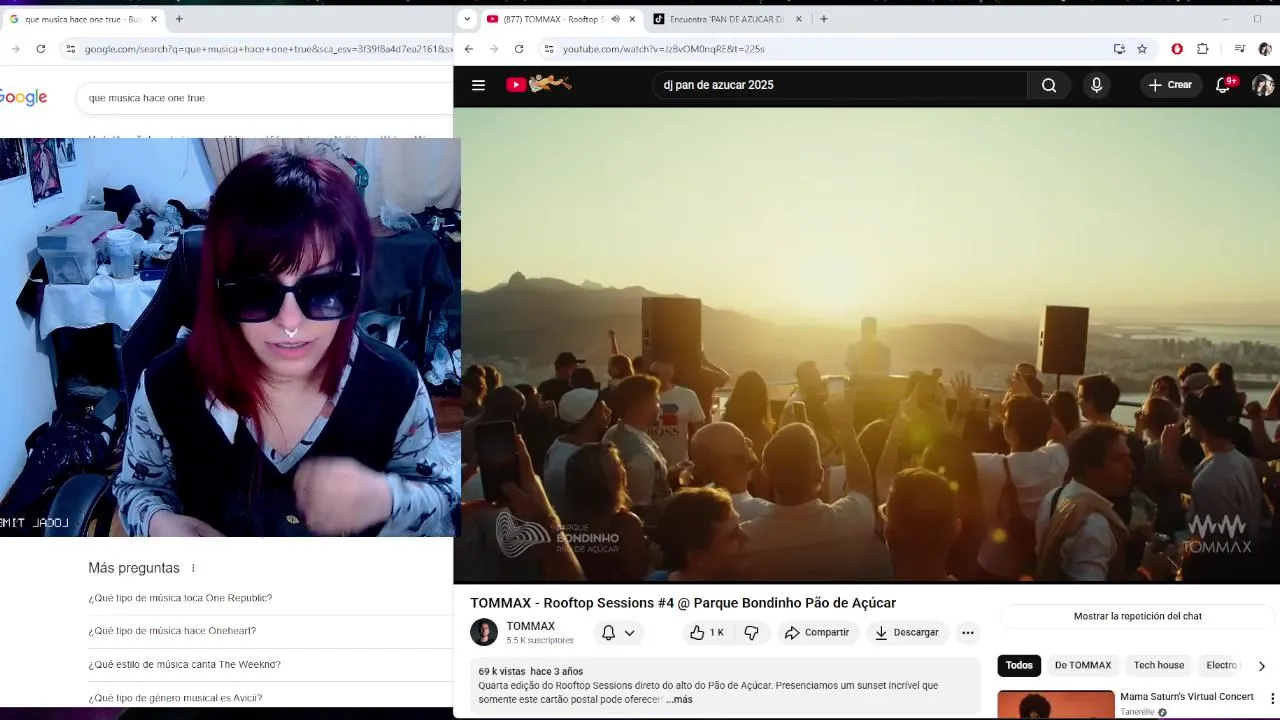The width and height of the screenshot is (1280, 720).
Task: Click the Crear button
Action: coord(1170,85)
